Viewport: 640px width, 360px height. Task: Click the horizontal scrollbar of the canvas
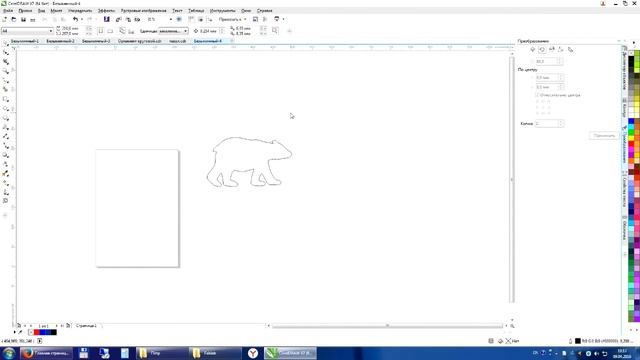pos(387,326)
